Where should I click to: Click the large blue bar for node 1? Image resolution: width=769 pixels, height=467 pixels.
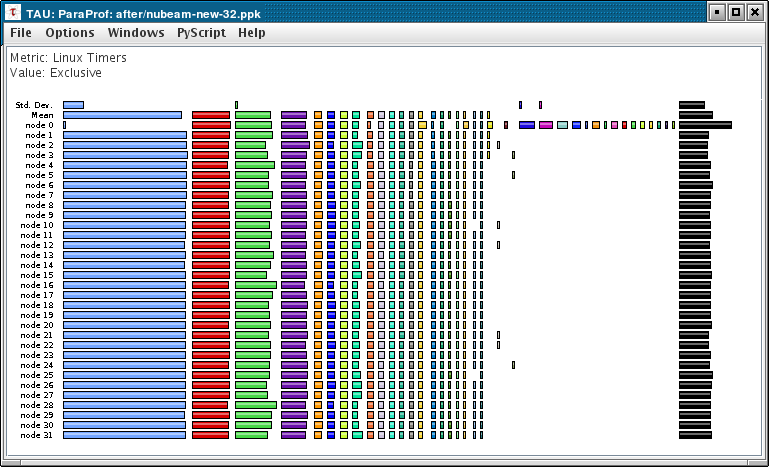click(x=125, y=135)
